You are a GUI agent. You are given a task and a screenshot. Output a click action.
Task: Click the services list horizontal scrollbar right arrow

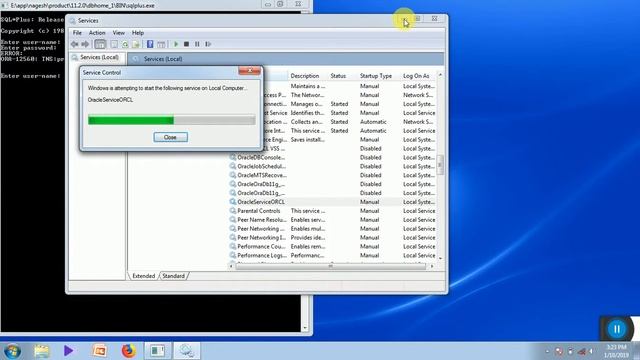coord(432,266)
